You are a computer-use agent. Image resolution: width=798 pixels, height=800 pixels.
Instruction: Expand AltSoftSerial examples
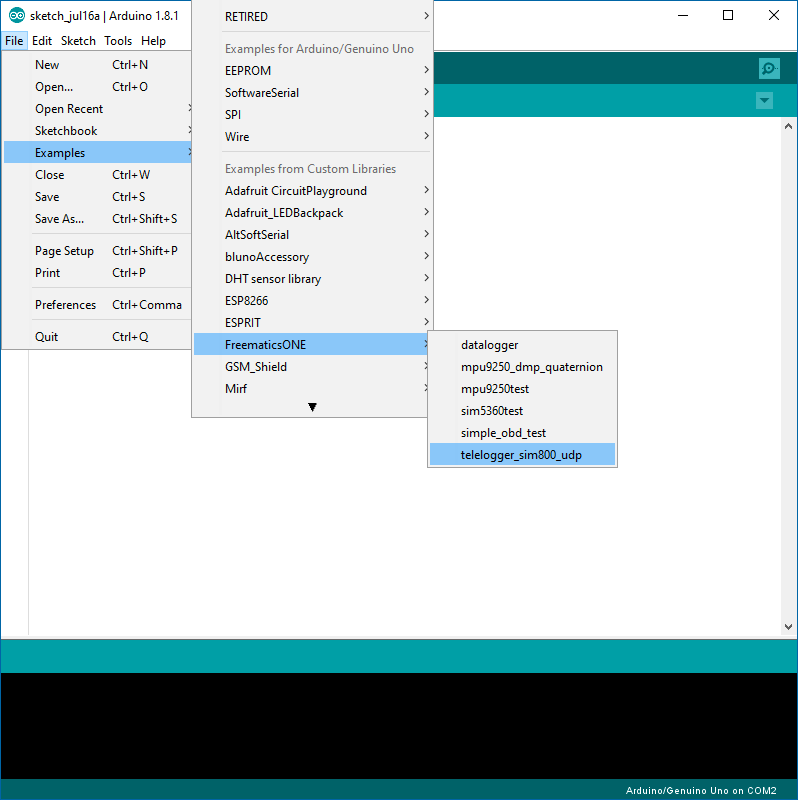click(x=313, y=234)
